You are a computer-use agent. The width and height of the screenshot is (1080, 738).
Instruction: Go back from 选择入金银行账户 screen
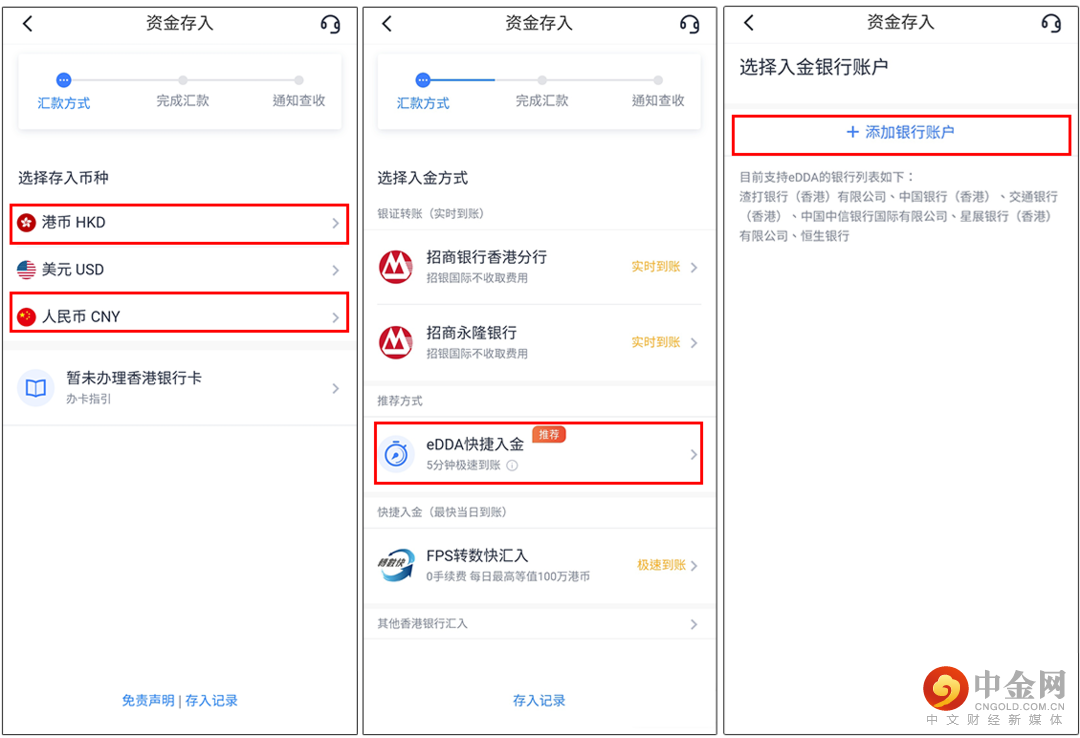tap(749, 23)
